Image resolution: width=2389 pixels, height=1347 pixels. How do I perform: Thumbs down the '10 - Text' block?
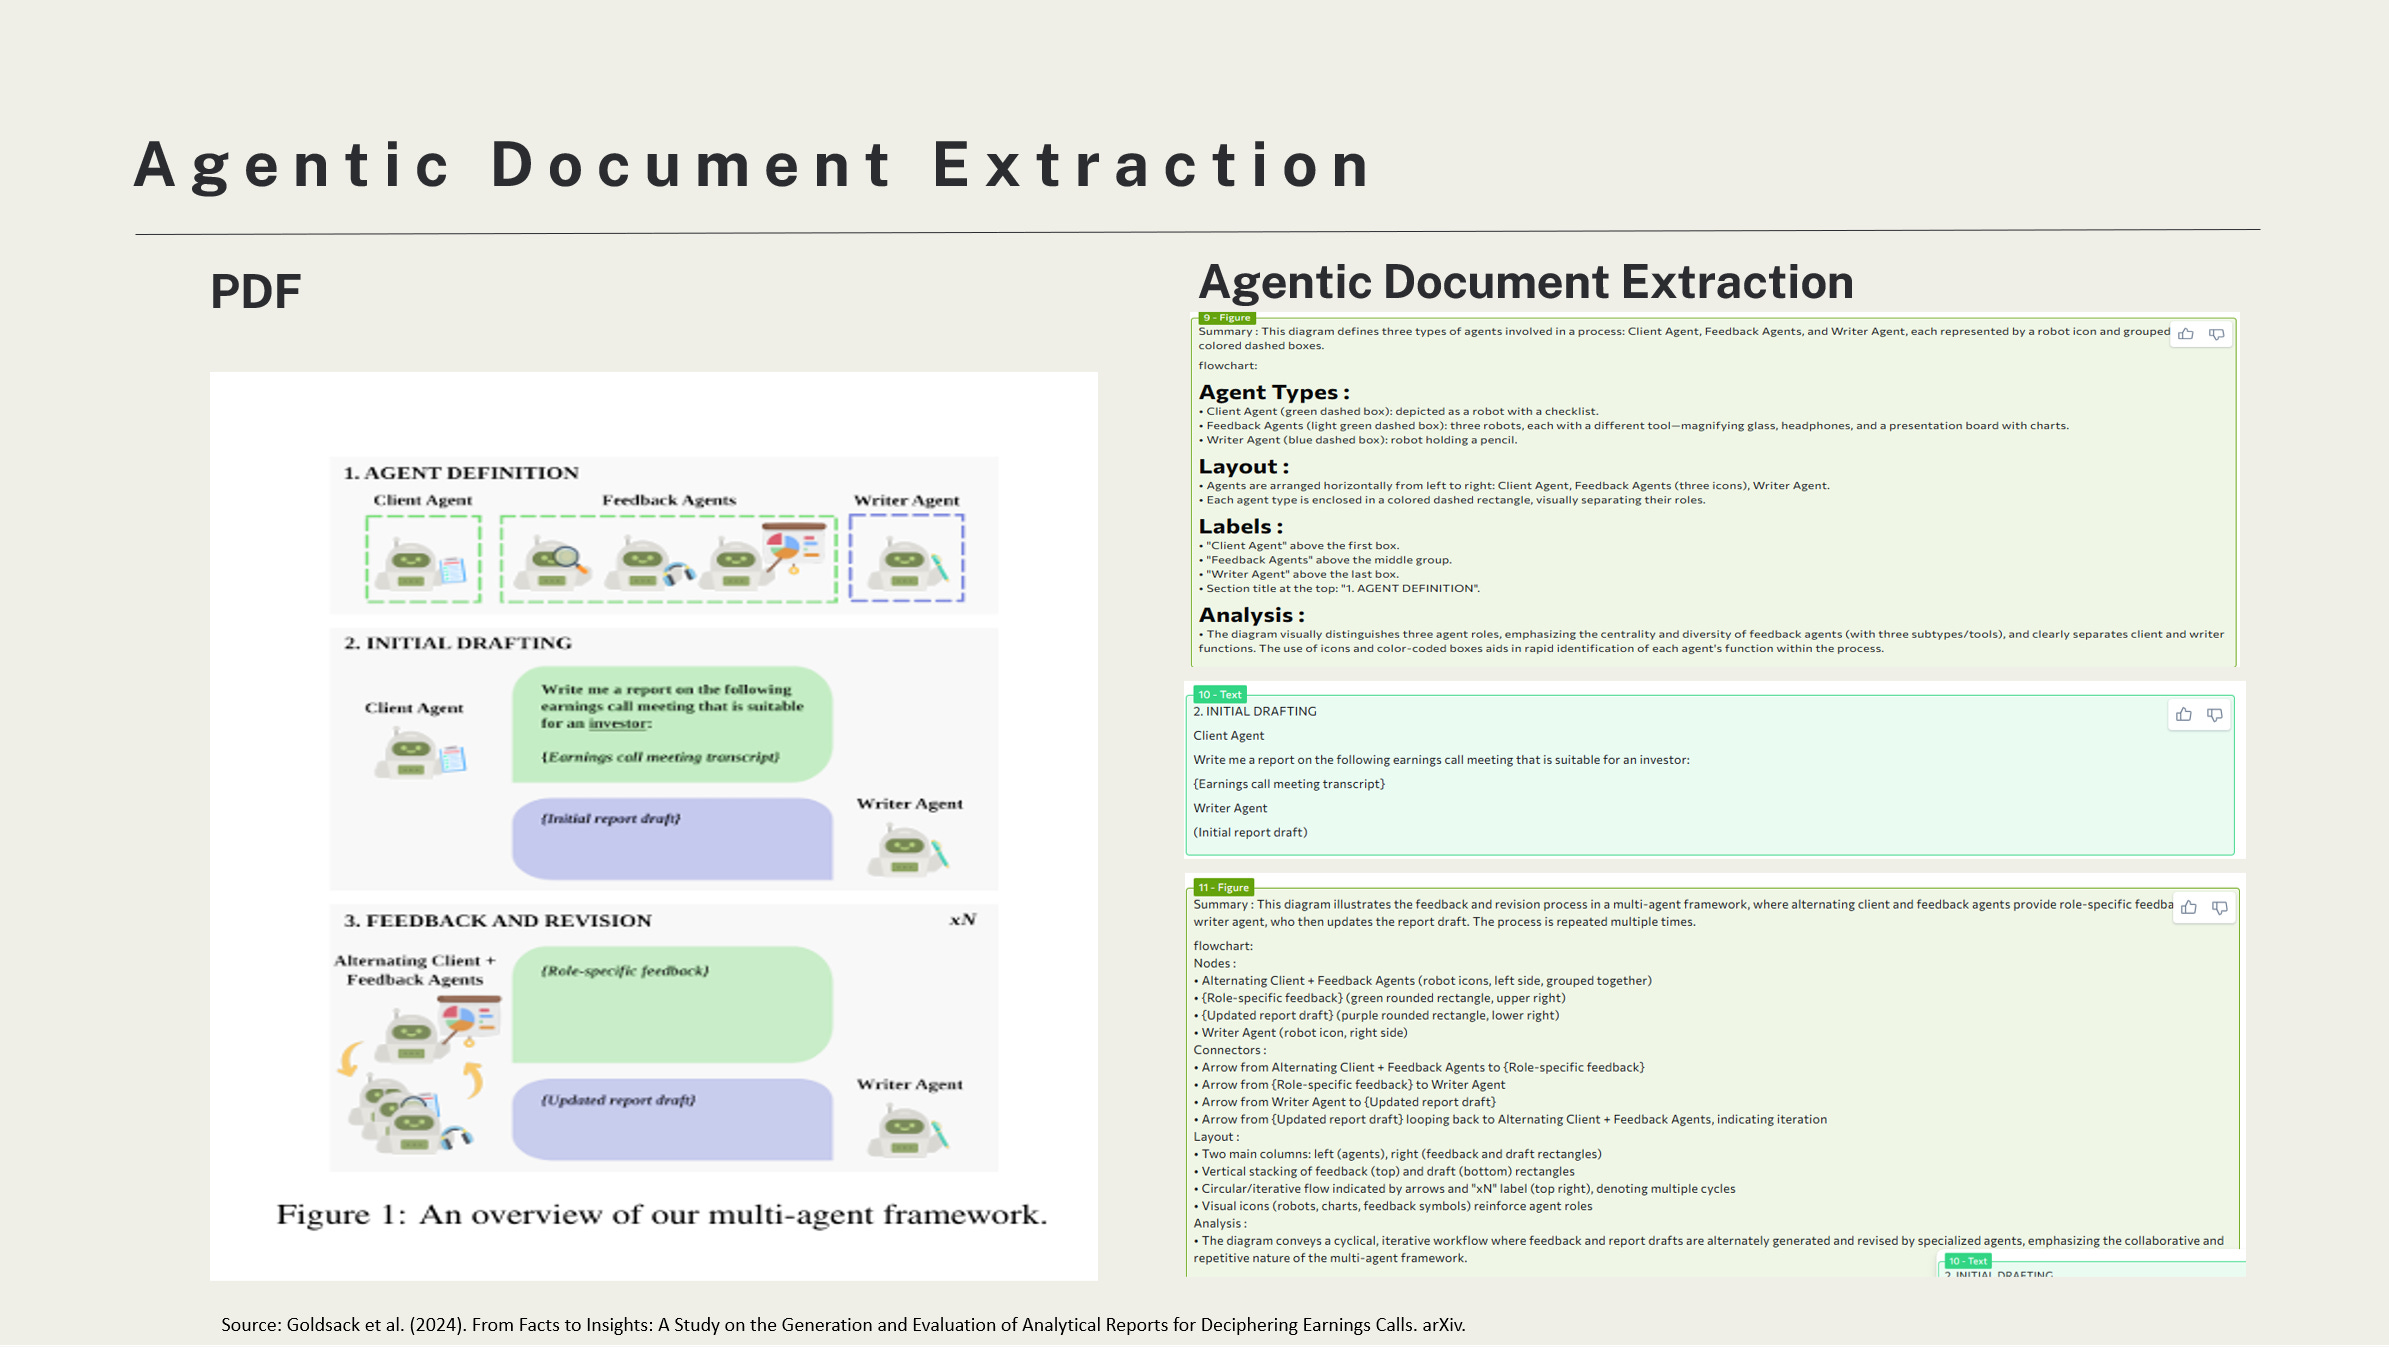pos(2215,714)
